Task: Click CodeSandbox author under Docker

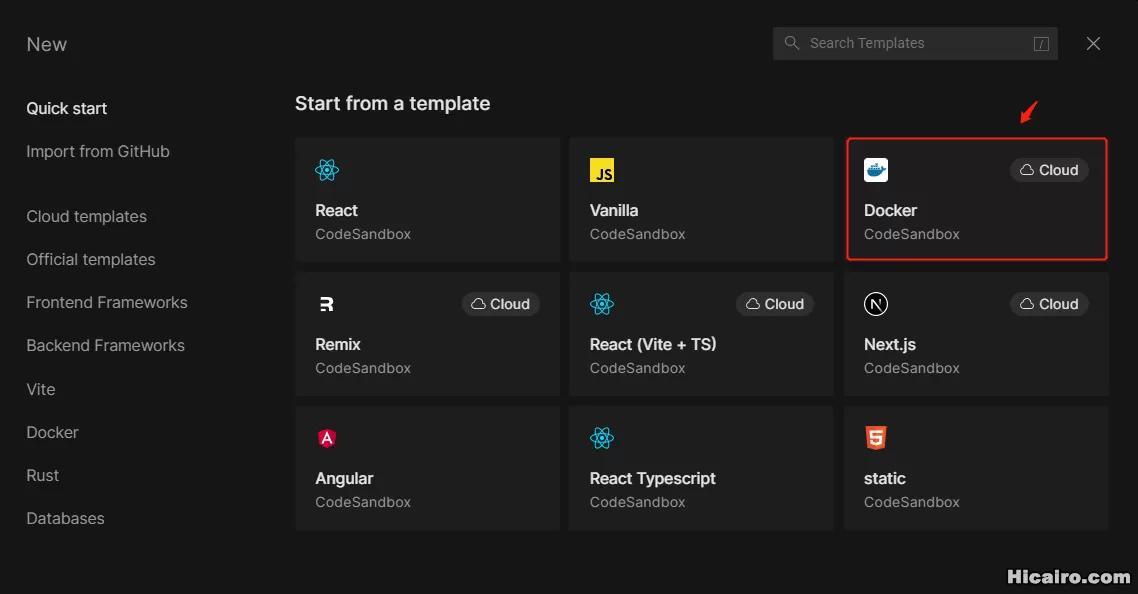Action: click(912, 234)
